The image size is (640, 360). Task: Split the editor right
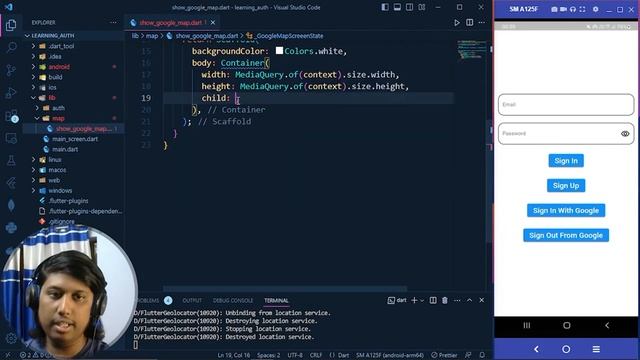(x=469, y=22)
